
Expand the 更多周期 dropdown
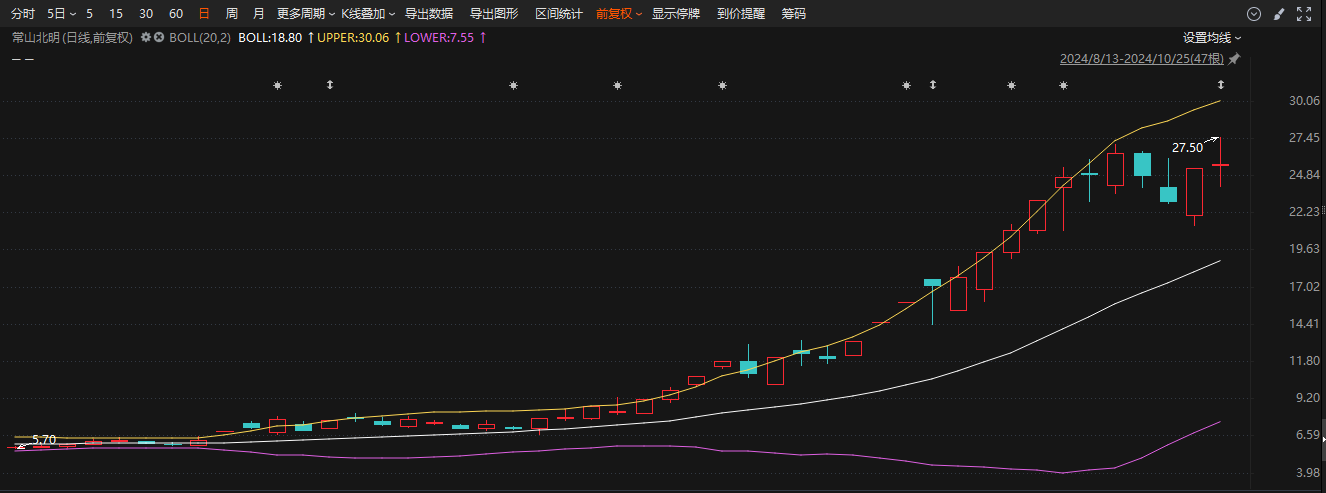tap(304, 14)
